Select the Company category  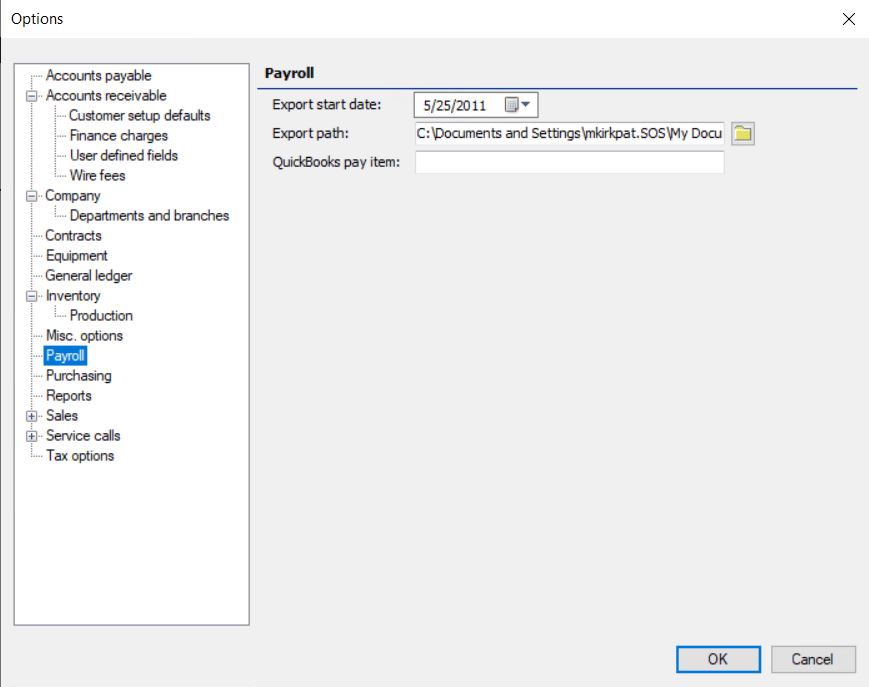(x=73, y=196)
